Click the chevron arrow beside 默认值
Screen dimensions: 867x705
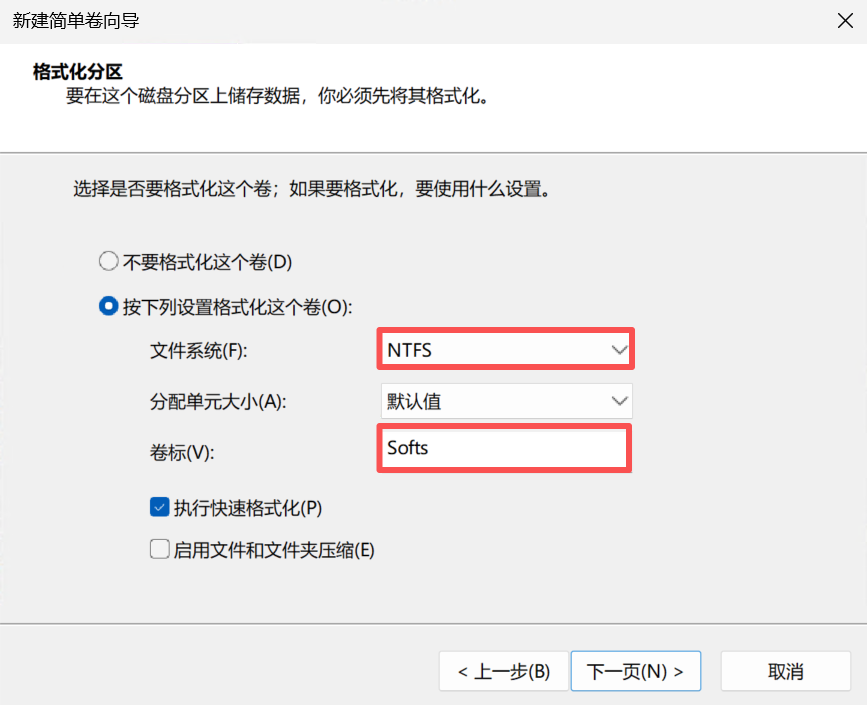tap(619, 402)
